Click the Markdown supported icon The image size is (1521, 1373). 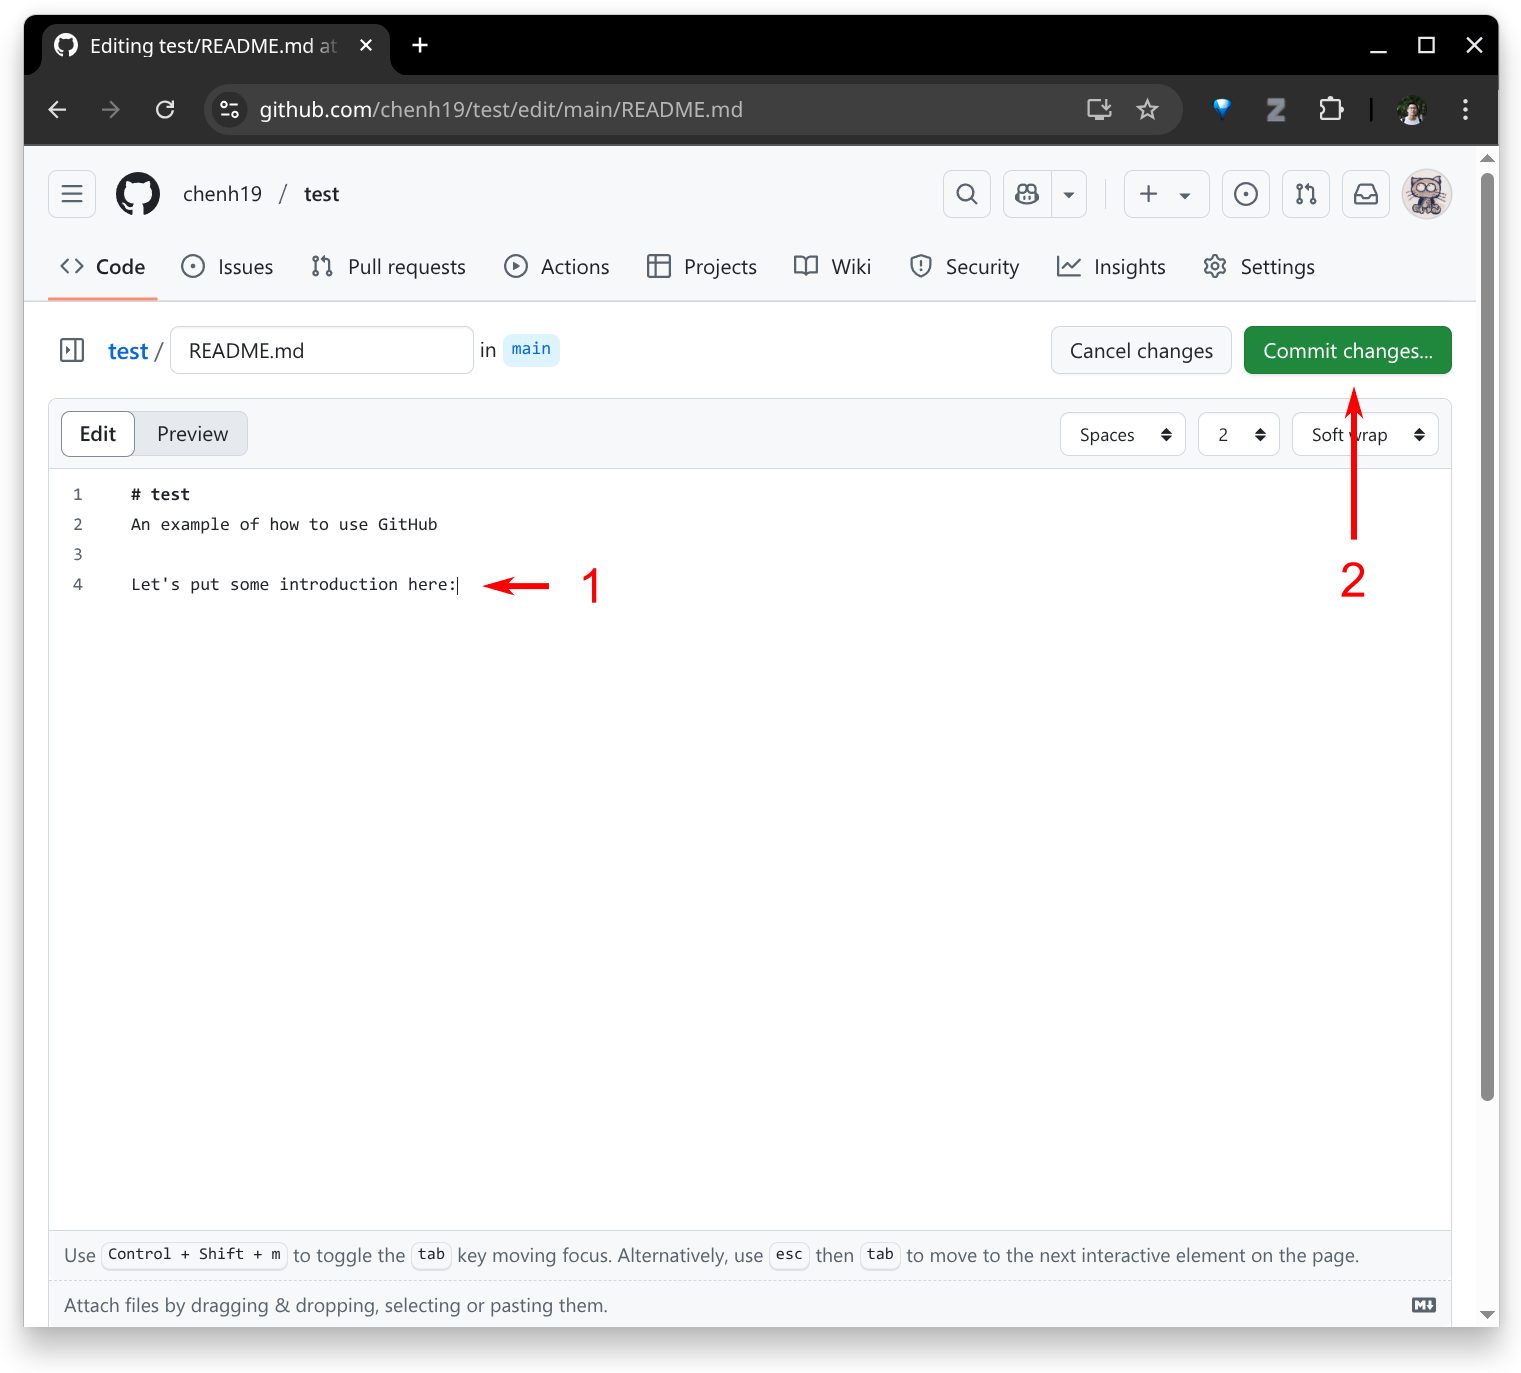1424,1304
